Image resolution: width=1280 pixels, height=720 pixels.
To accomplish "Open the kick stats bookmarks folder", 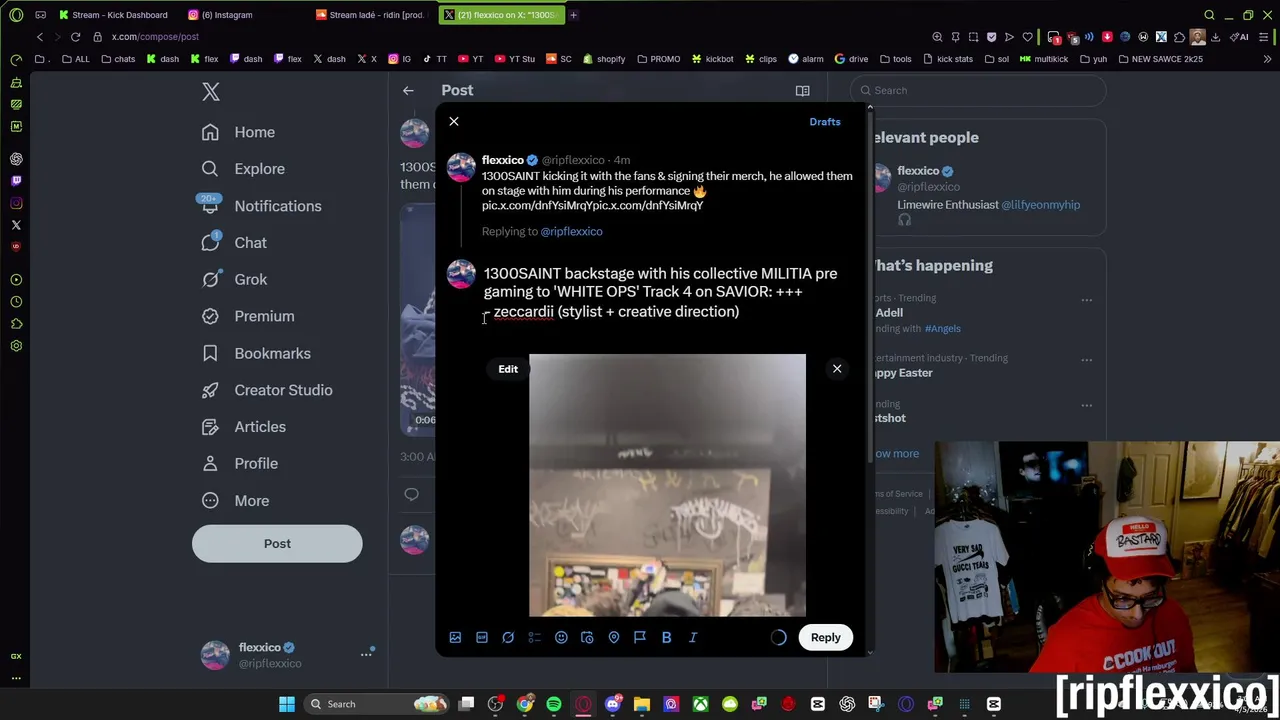I will pyautogui.click(x=947, y=59).
